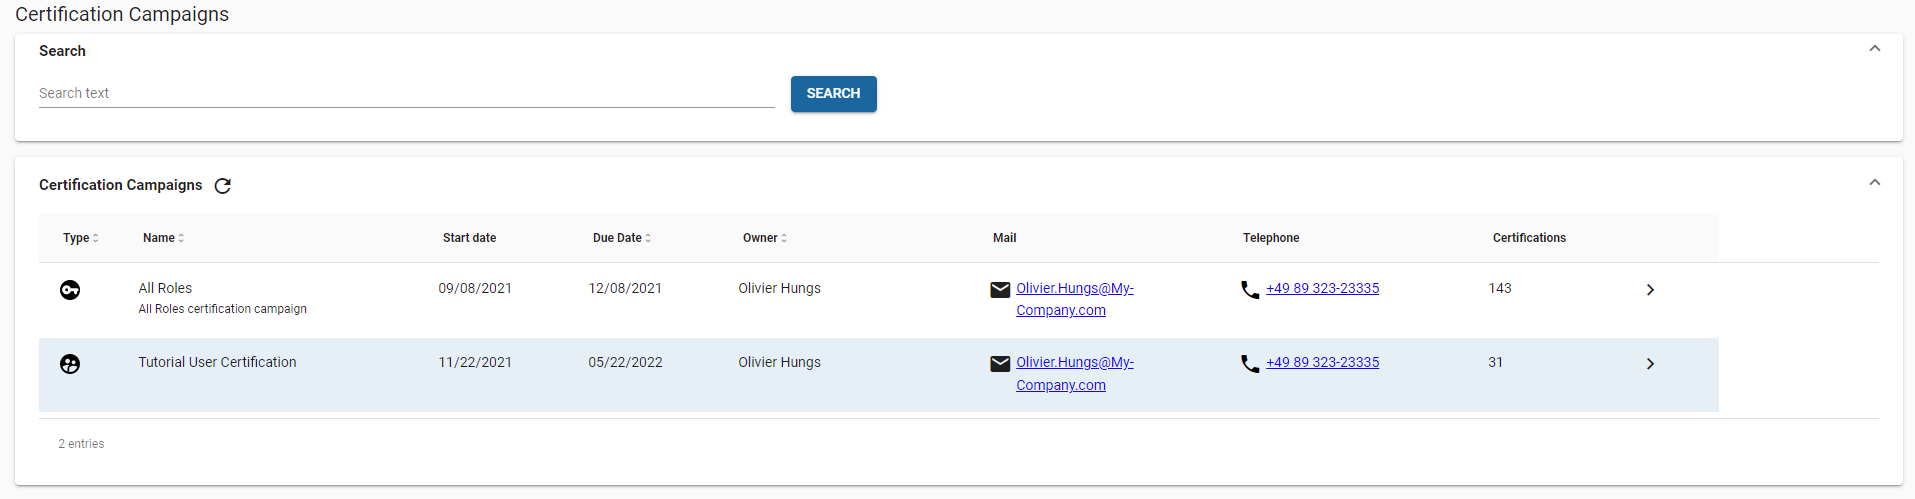Sort table by Owner column
The image size is (1915, 499).
pos(765,238)
